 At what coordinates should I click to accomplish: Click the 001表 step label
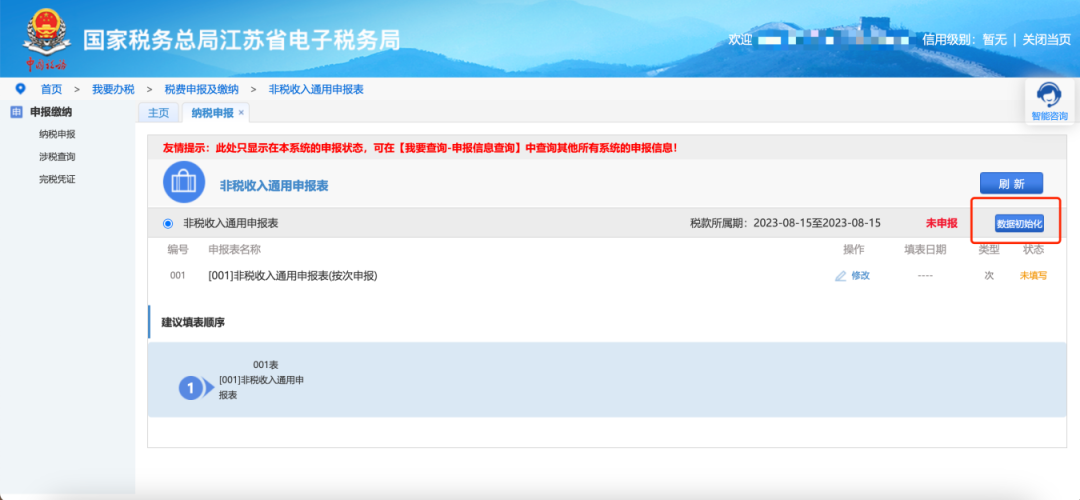tap(265, 365)
